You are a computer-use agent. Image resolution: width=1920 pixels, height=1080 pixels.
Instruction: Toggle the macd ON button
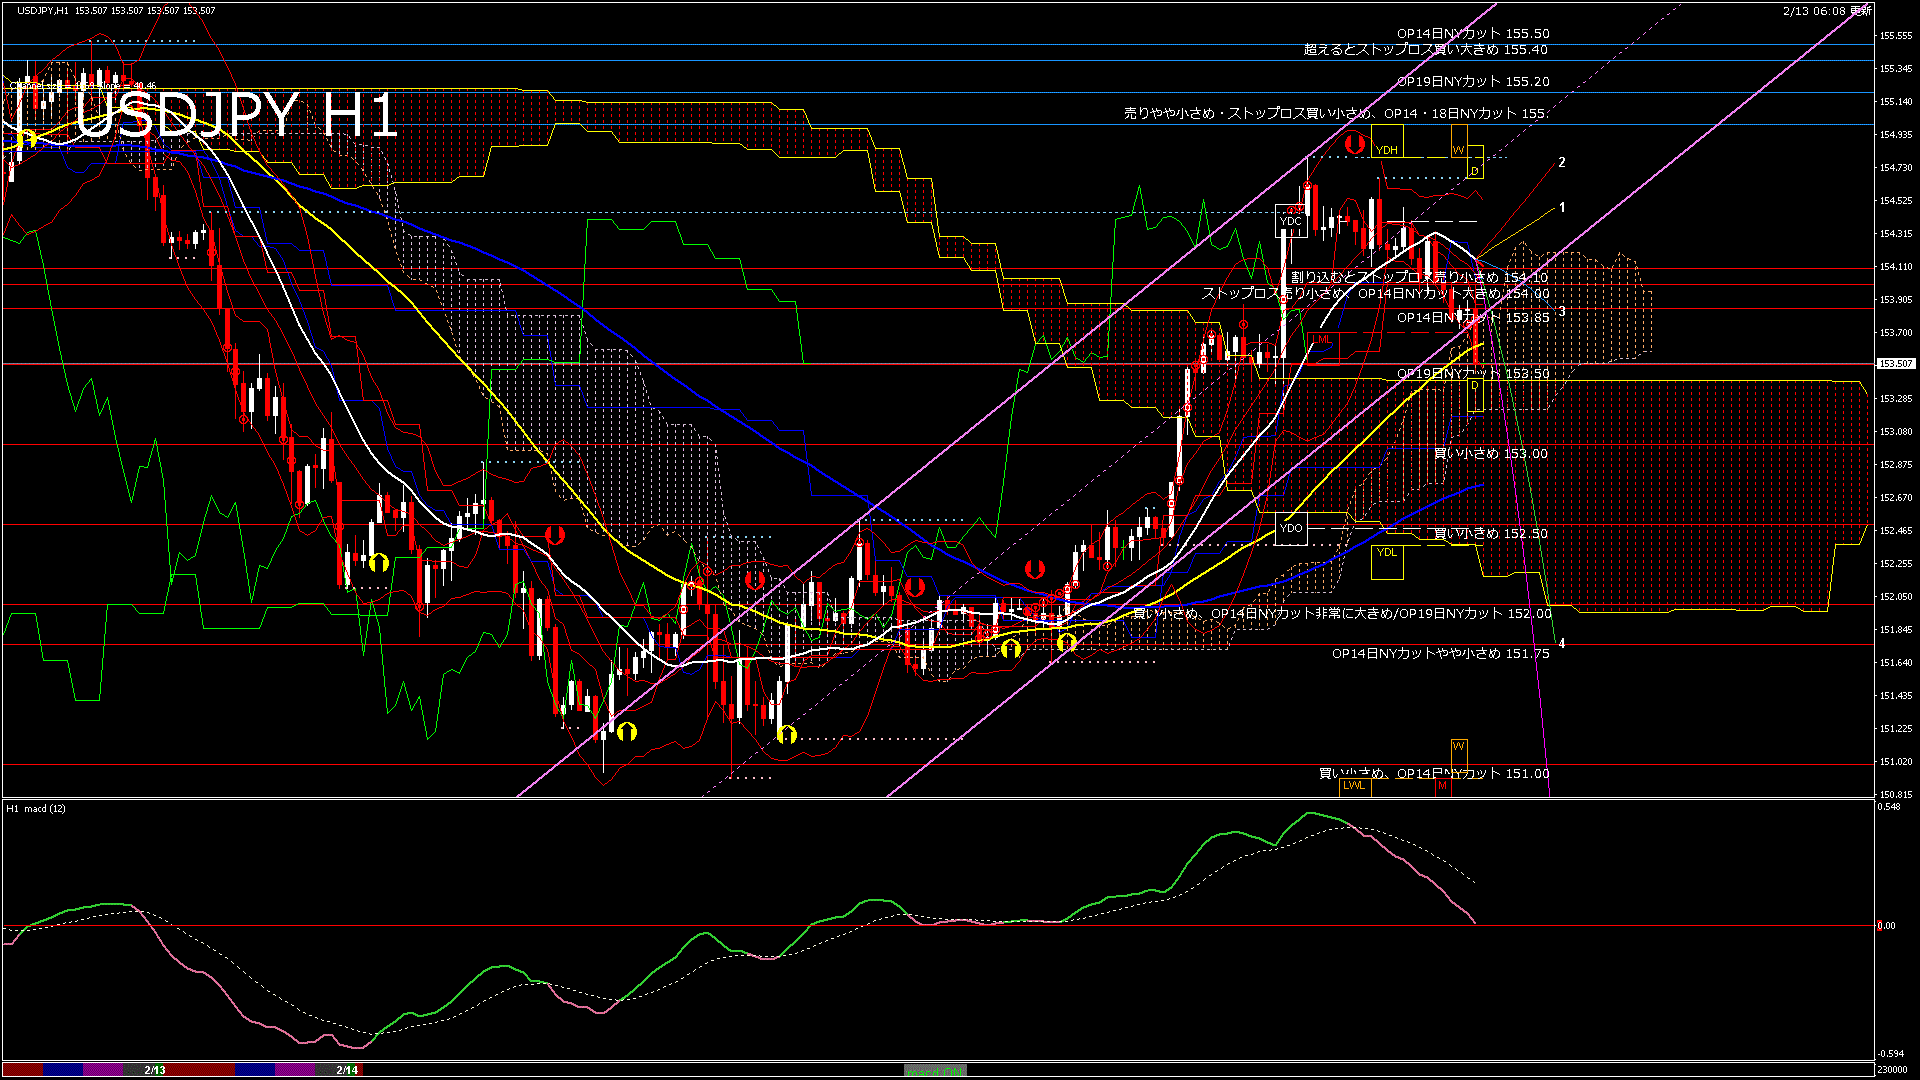(935, 1071)
